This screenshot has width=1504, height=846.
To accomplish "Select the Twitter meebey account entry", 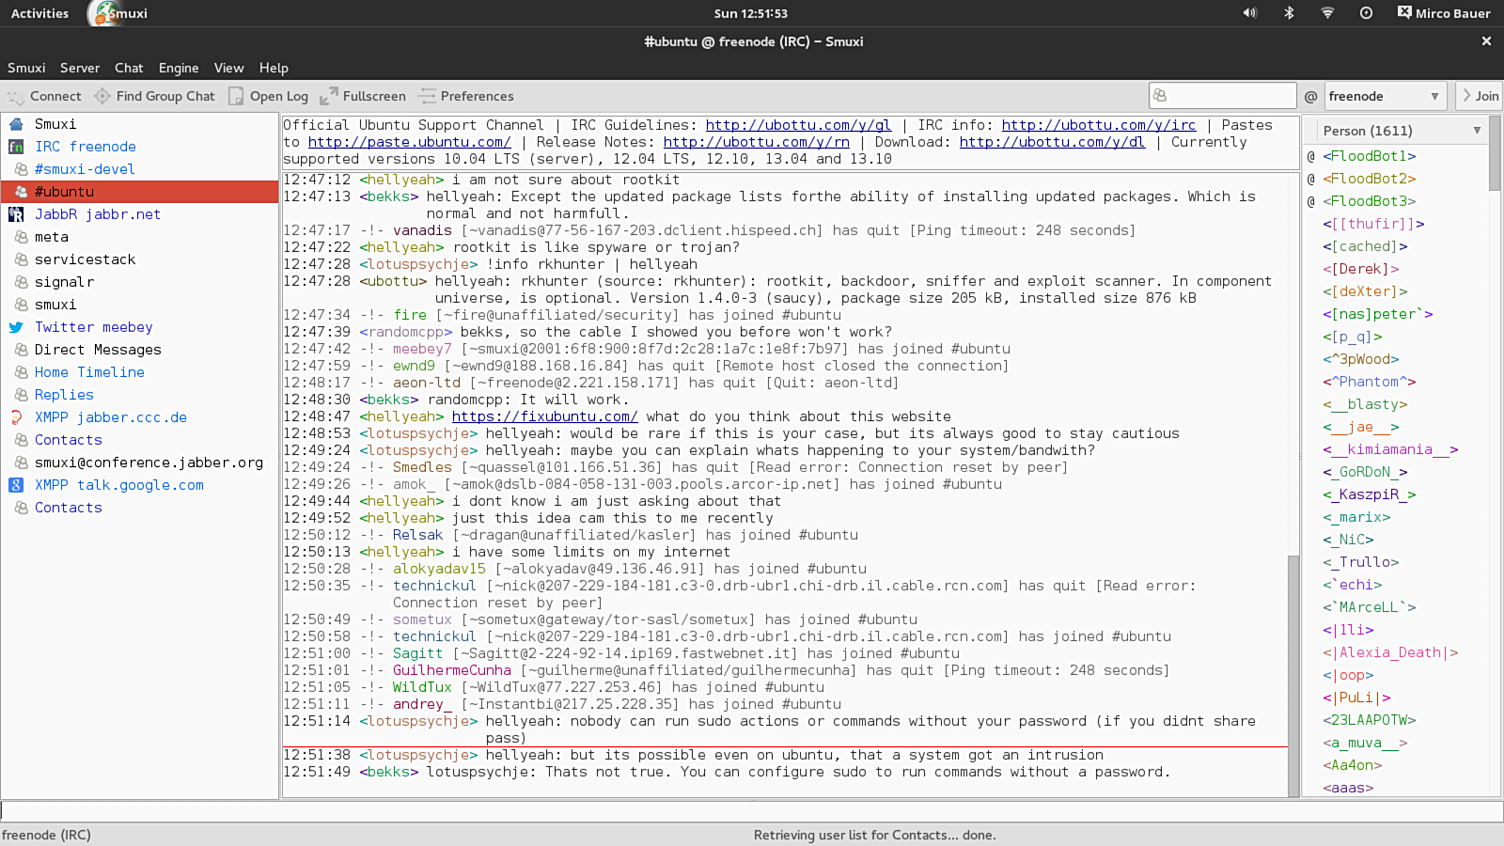I will point(93,327).
